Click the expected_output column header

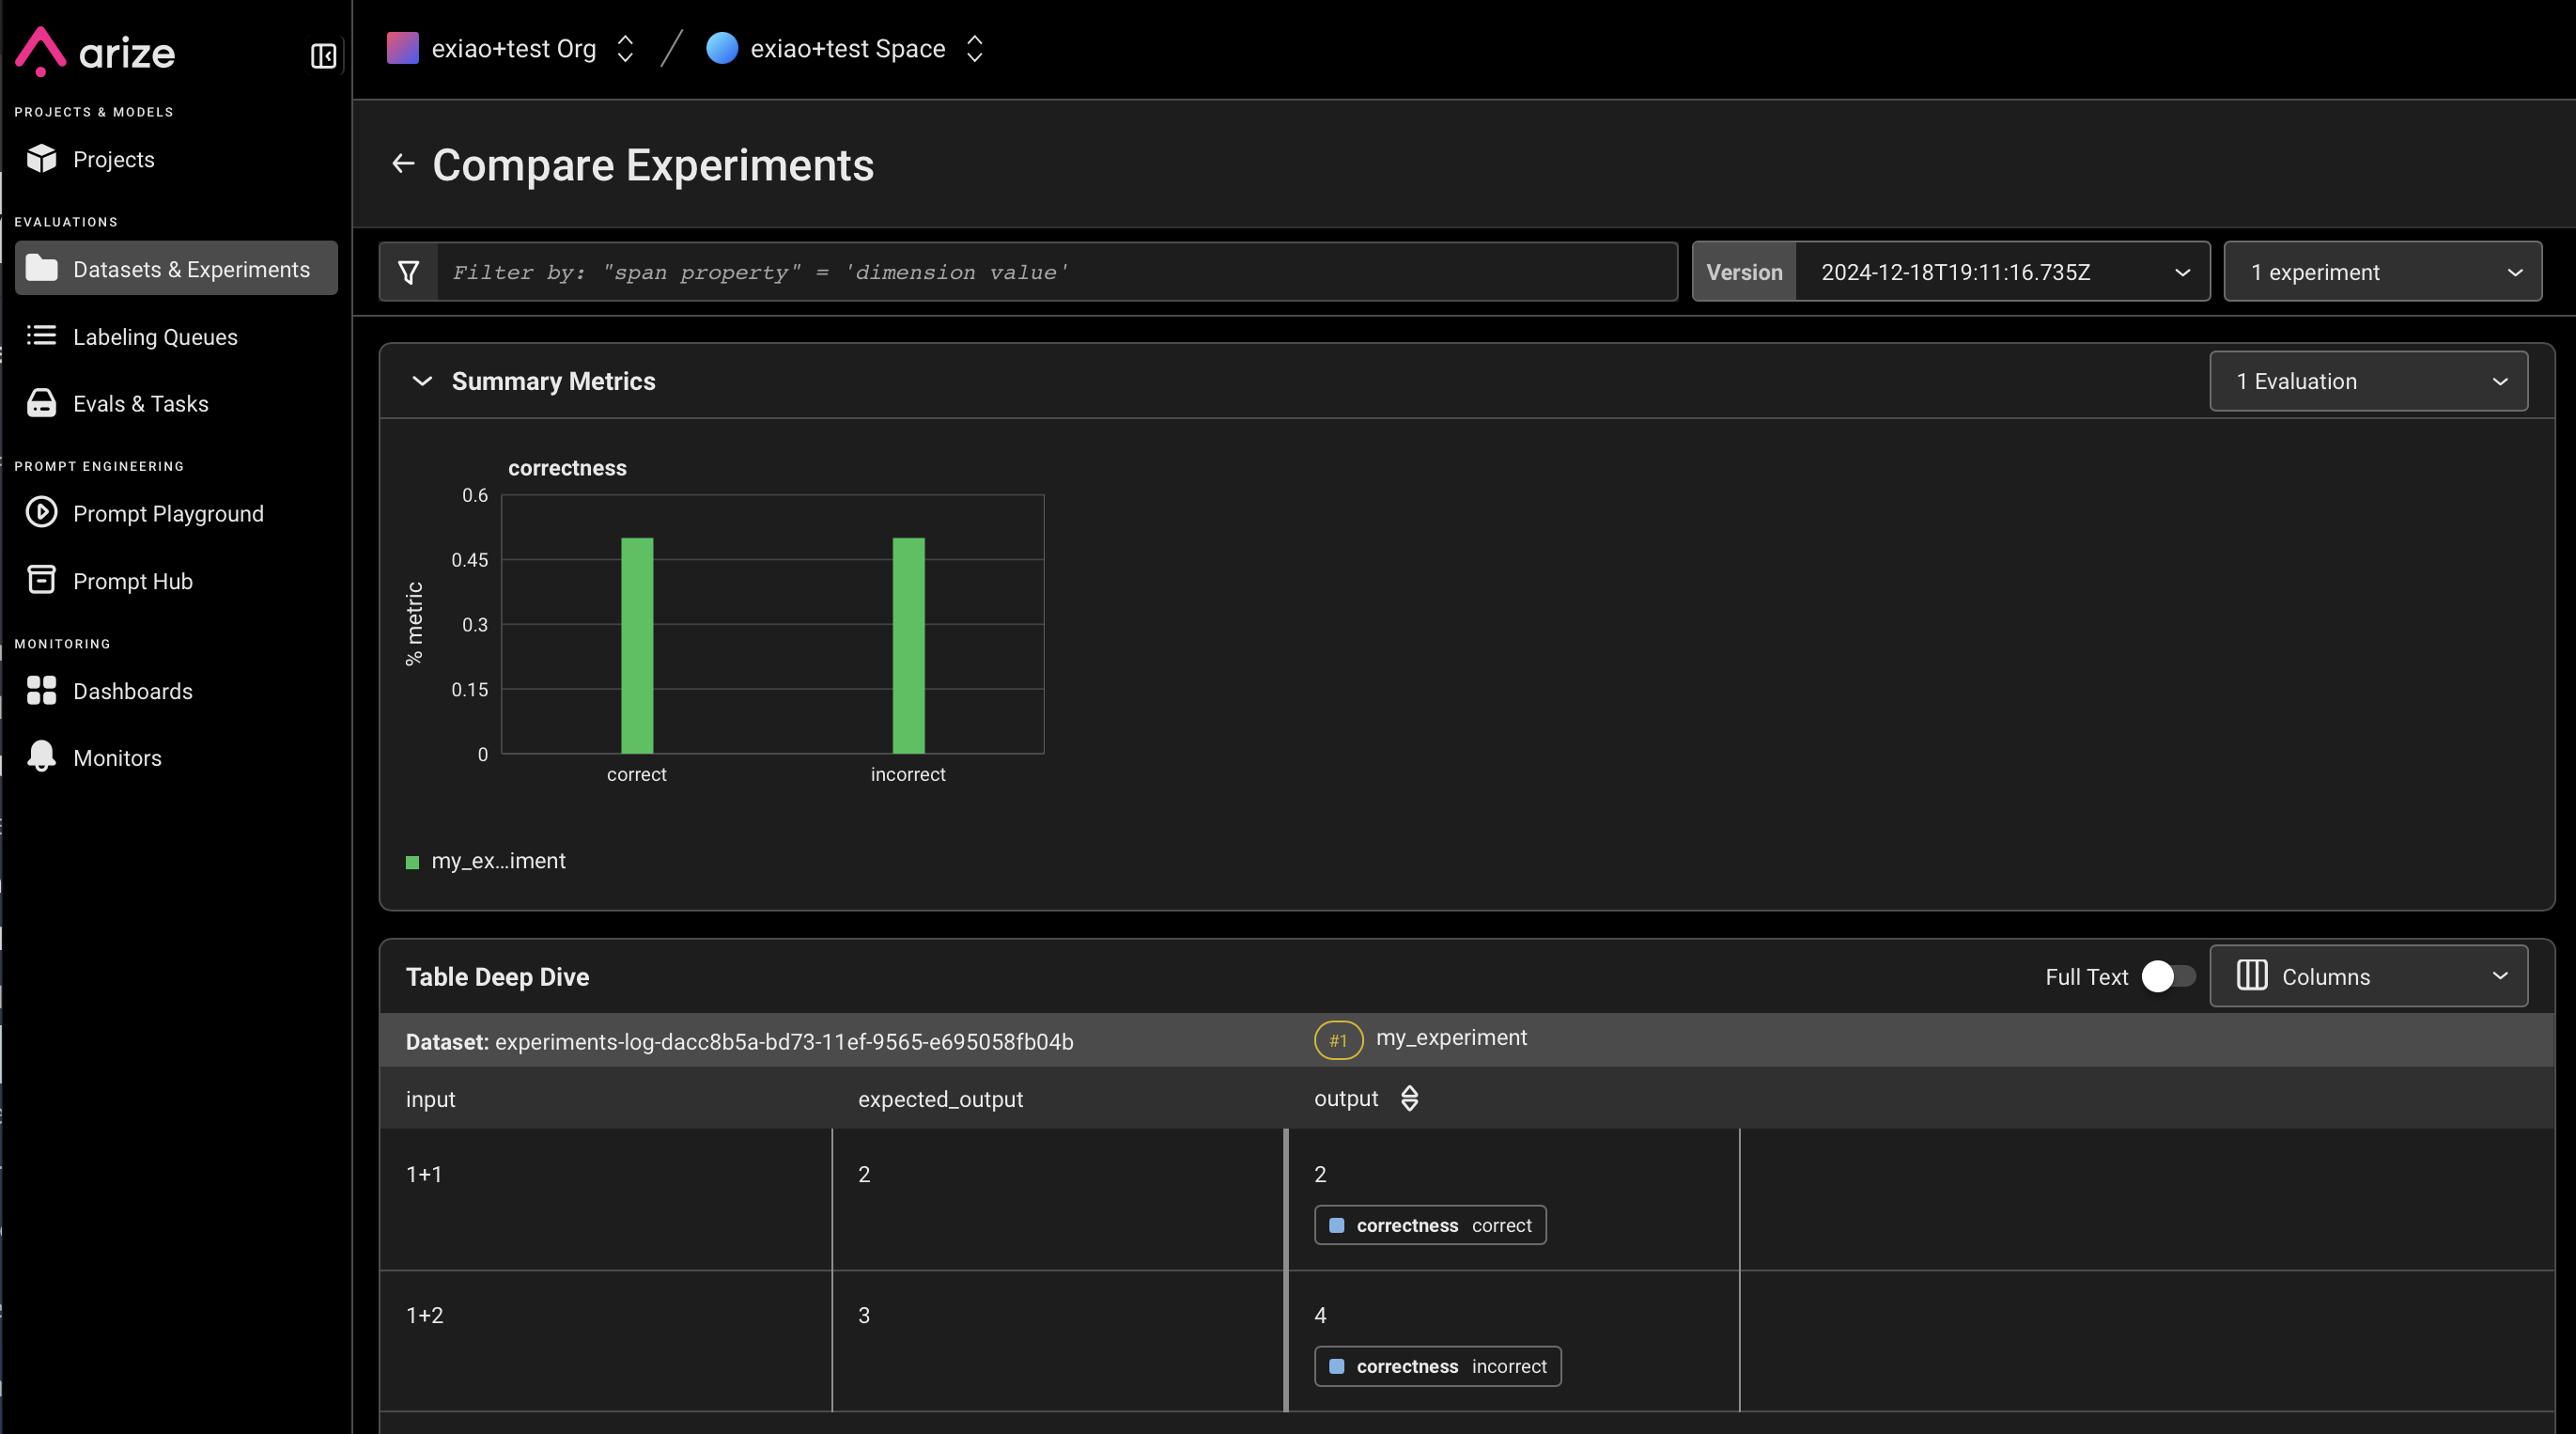point(940,1099)
